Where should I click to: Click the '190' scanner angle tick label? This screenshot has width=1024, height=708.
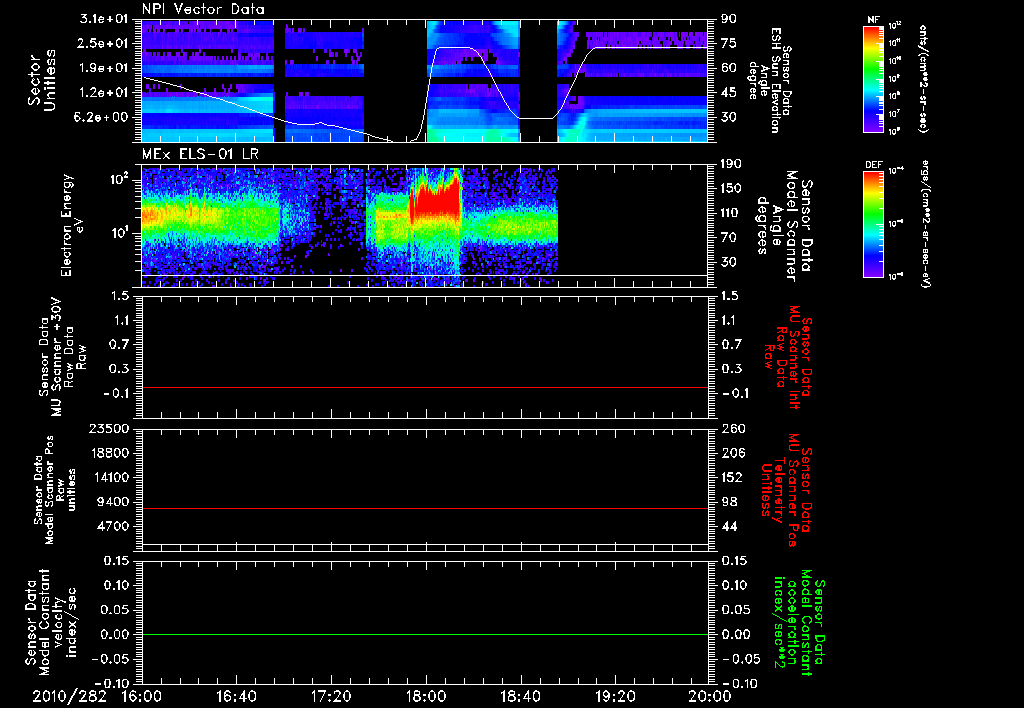coord(732,164)
